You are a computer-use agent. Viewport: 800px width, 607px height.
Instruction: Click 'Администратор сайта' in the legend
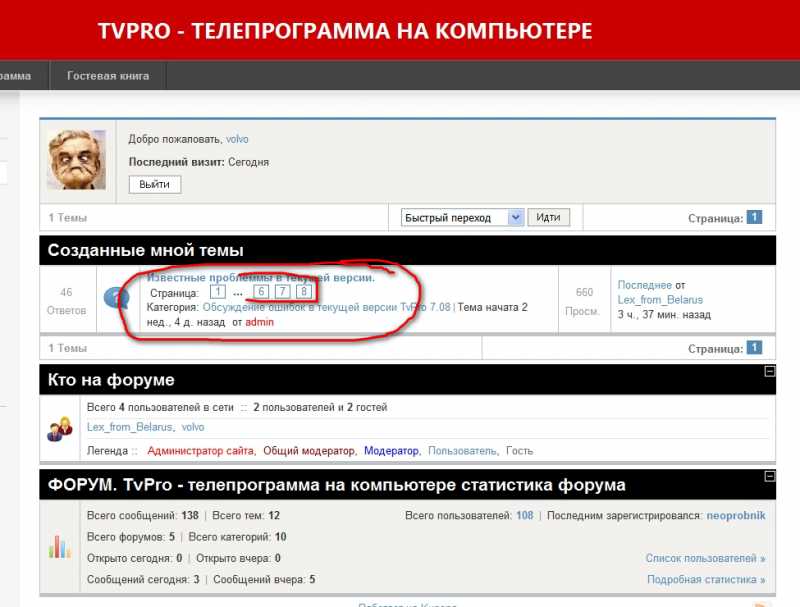point(201,451)
